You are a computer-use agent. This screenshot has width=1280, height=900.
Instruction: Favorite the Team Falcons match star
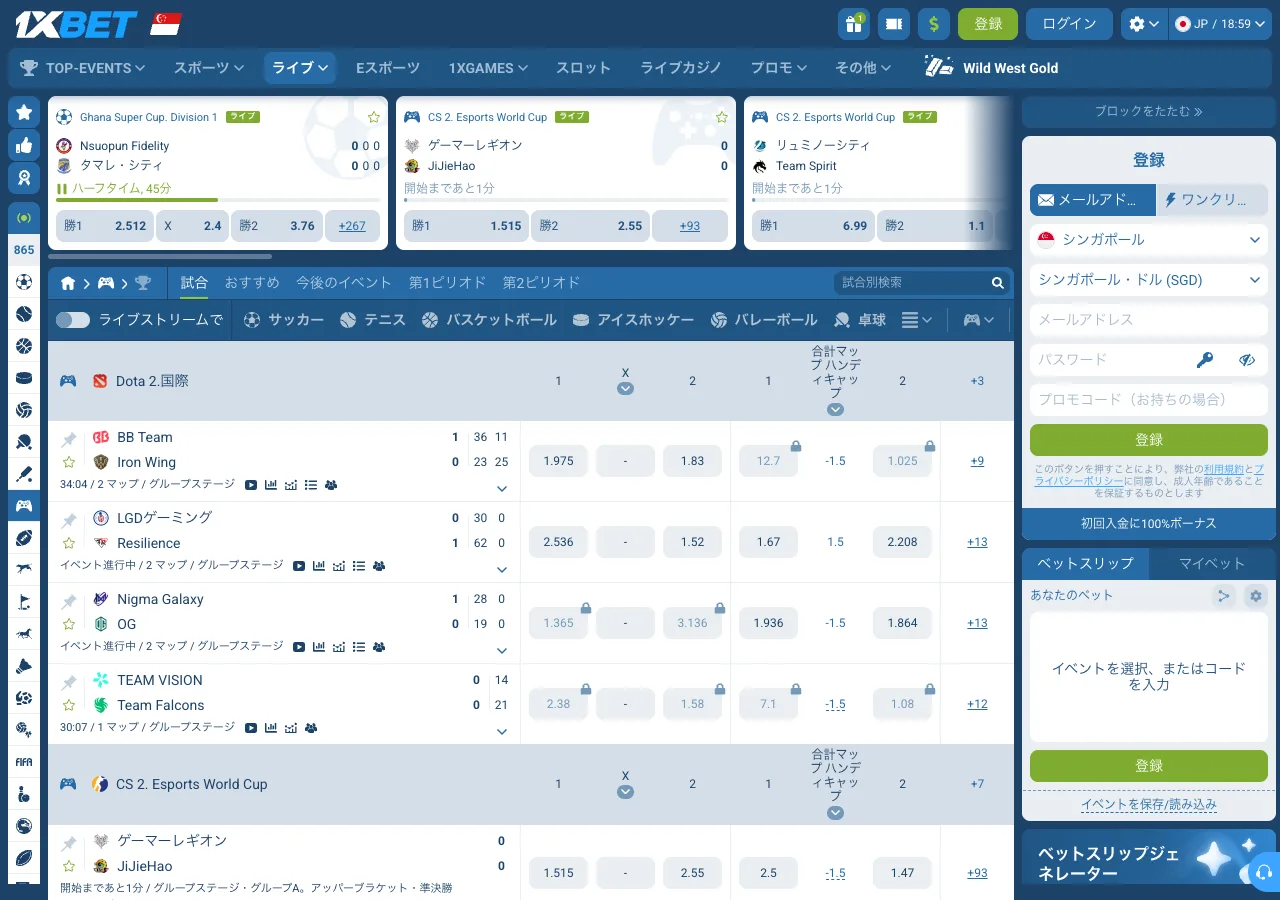tap(69, 706)
